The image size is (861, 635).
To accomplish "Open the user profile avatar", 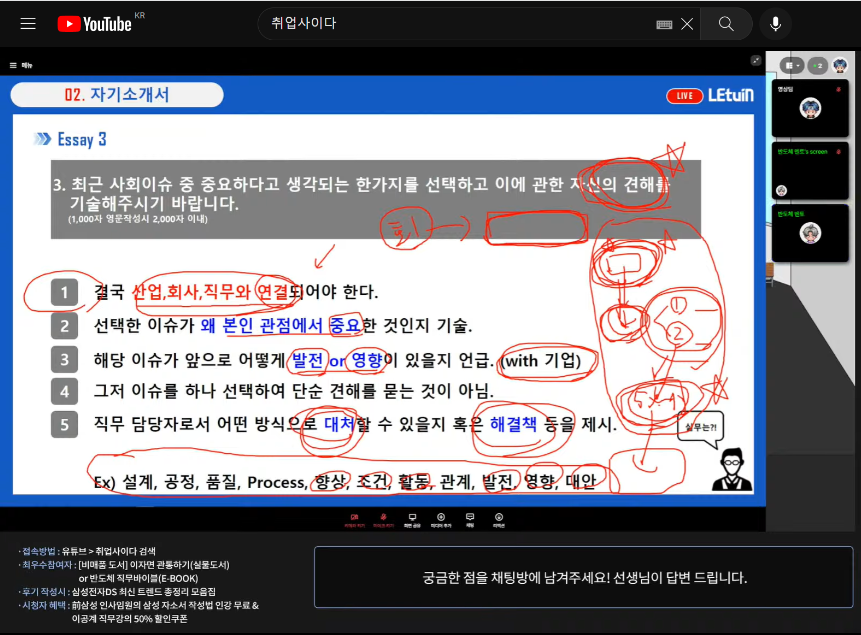I will click(x=840, y=65).
